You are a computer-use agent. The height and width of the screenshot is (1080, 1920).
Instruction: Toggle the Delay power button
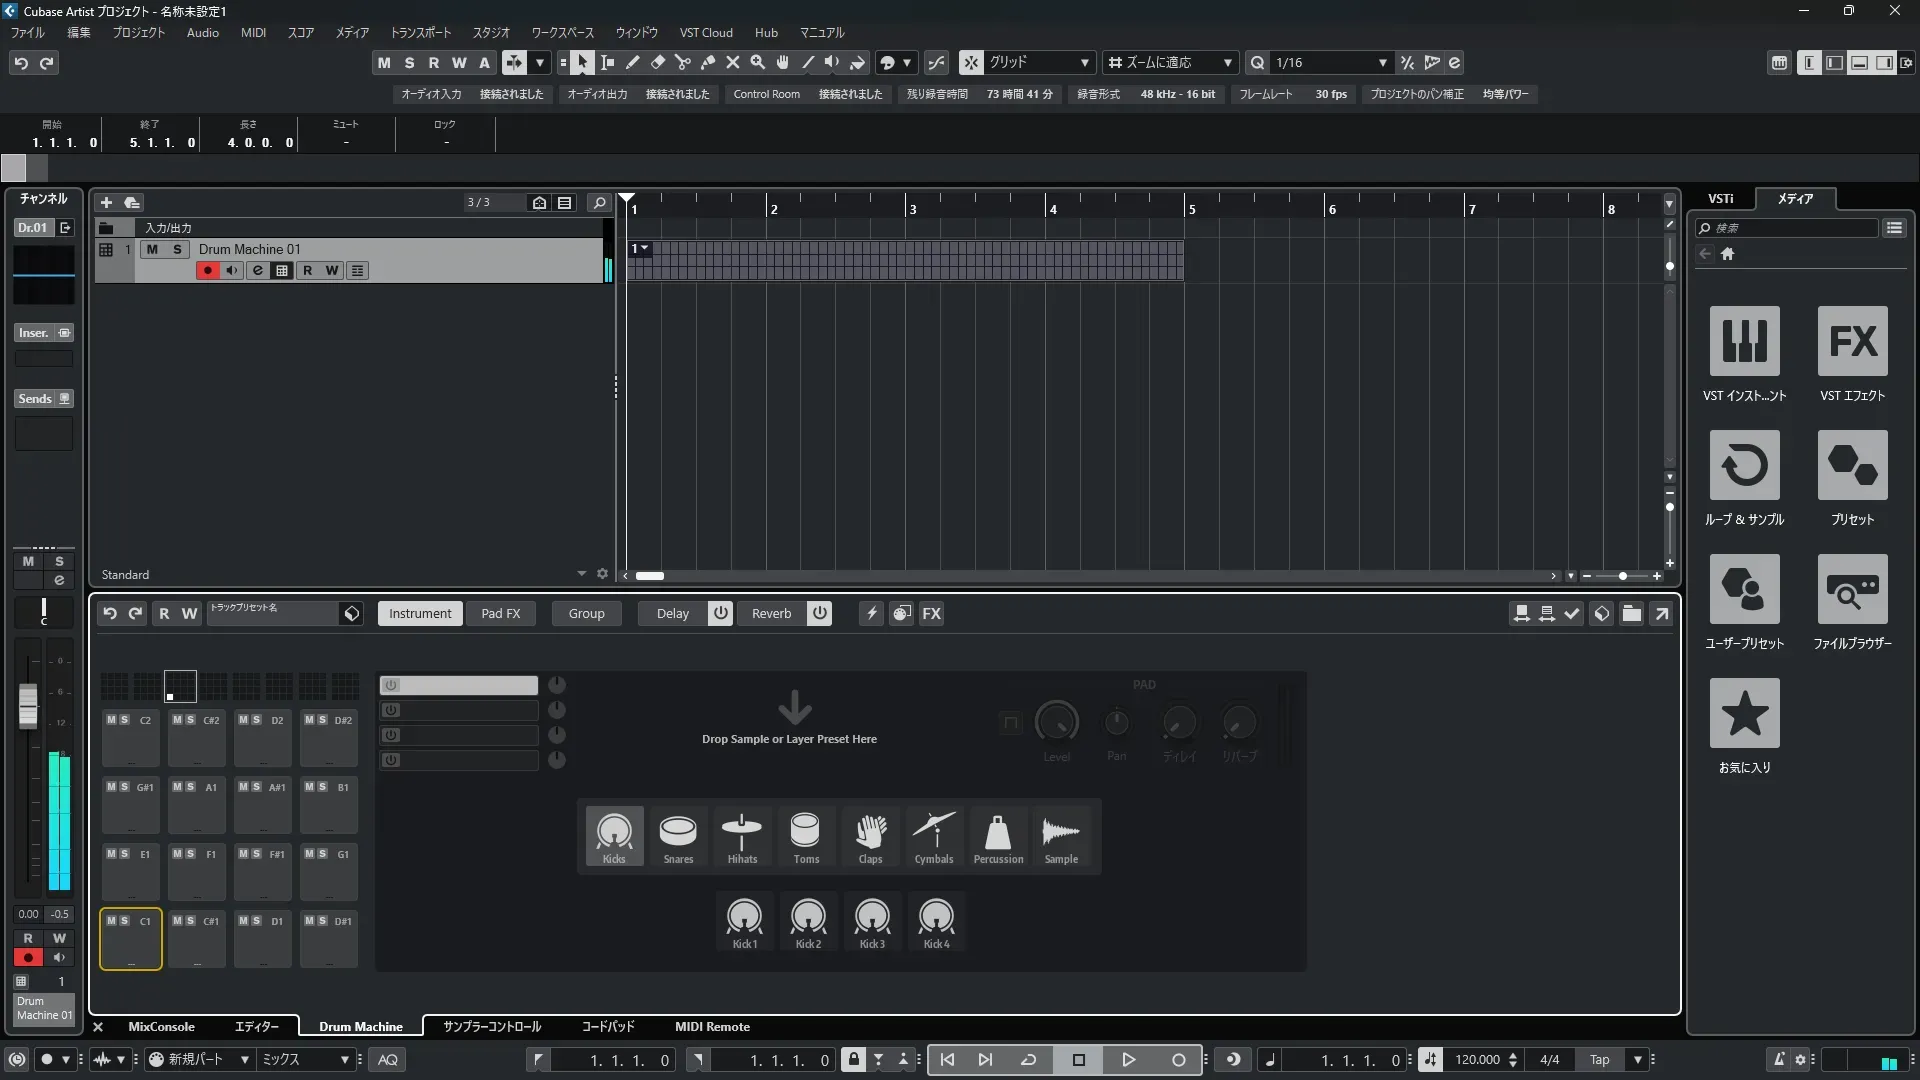(x=720, y=613)
